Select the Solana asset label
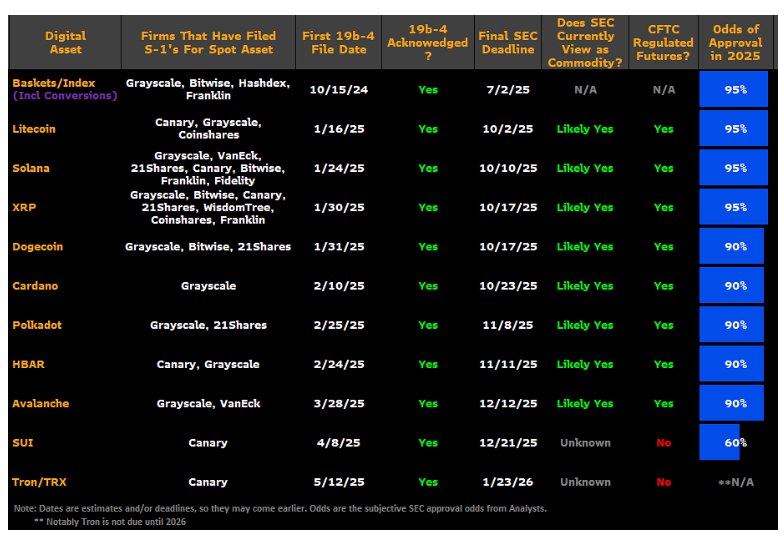This screenshot has width=784, height=536. (x=31, y=168)
